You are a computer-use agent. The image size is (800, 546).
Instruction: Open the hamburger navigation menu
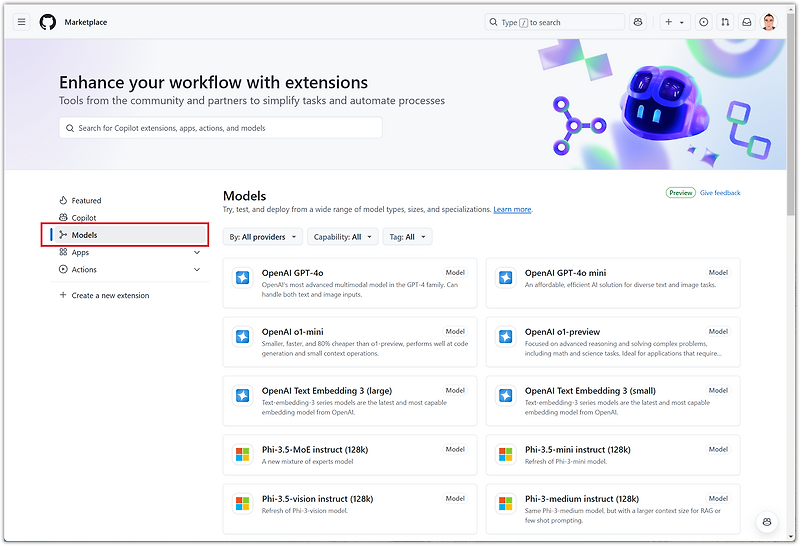(21, 22)
